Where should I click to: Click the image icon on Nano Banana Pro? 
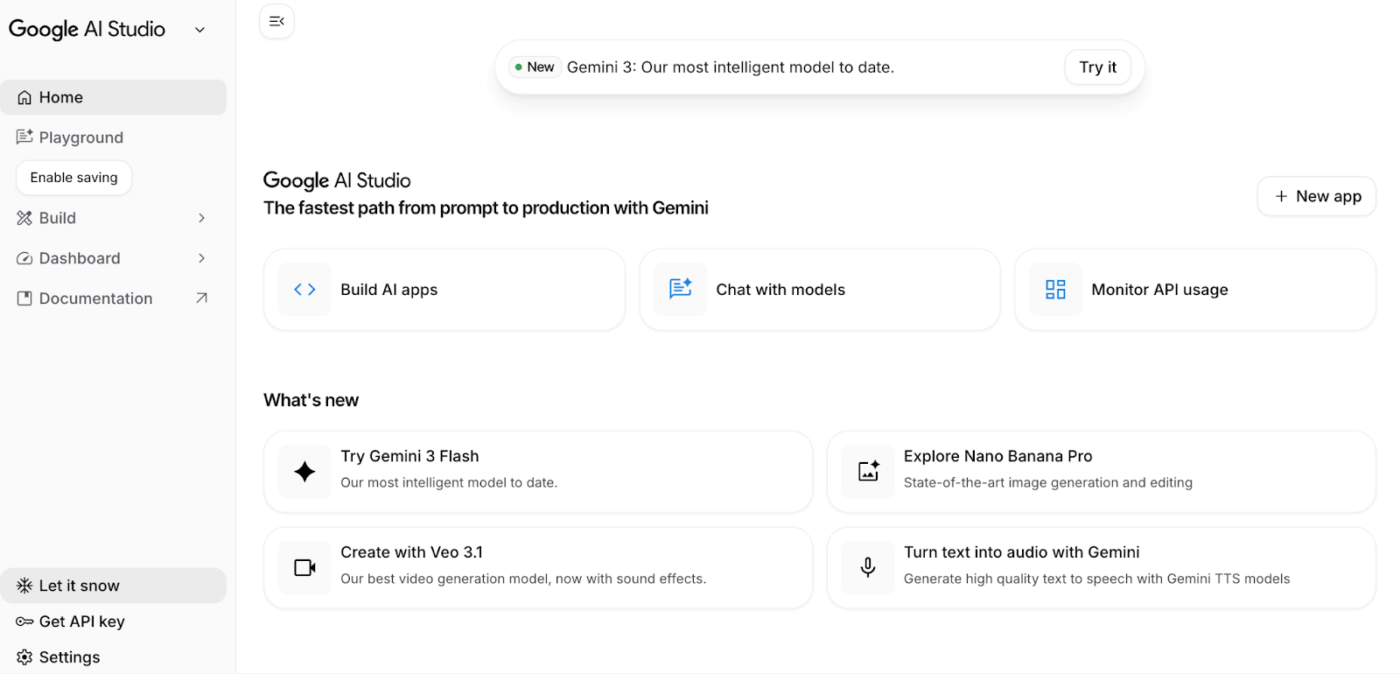coord(867,470)
